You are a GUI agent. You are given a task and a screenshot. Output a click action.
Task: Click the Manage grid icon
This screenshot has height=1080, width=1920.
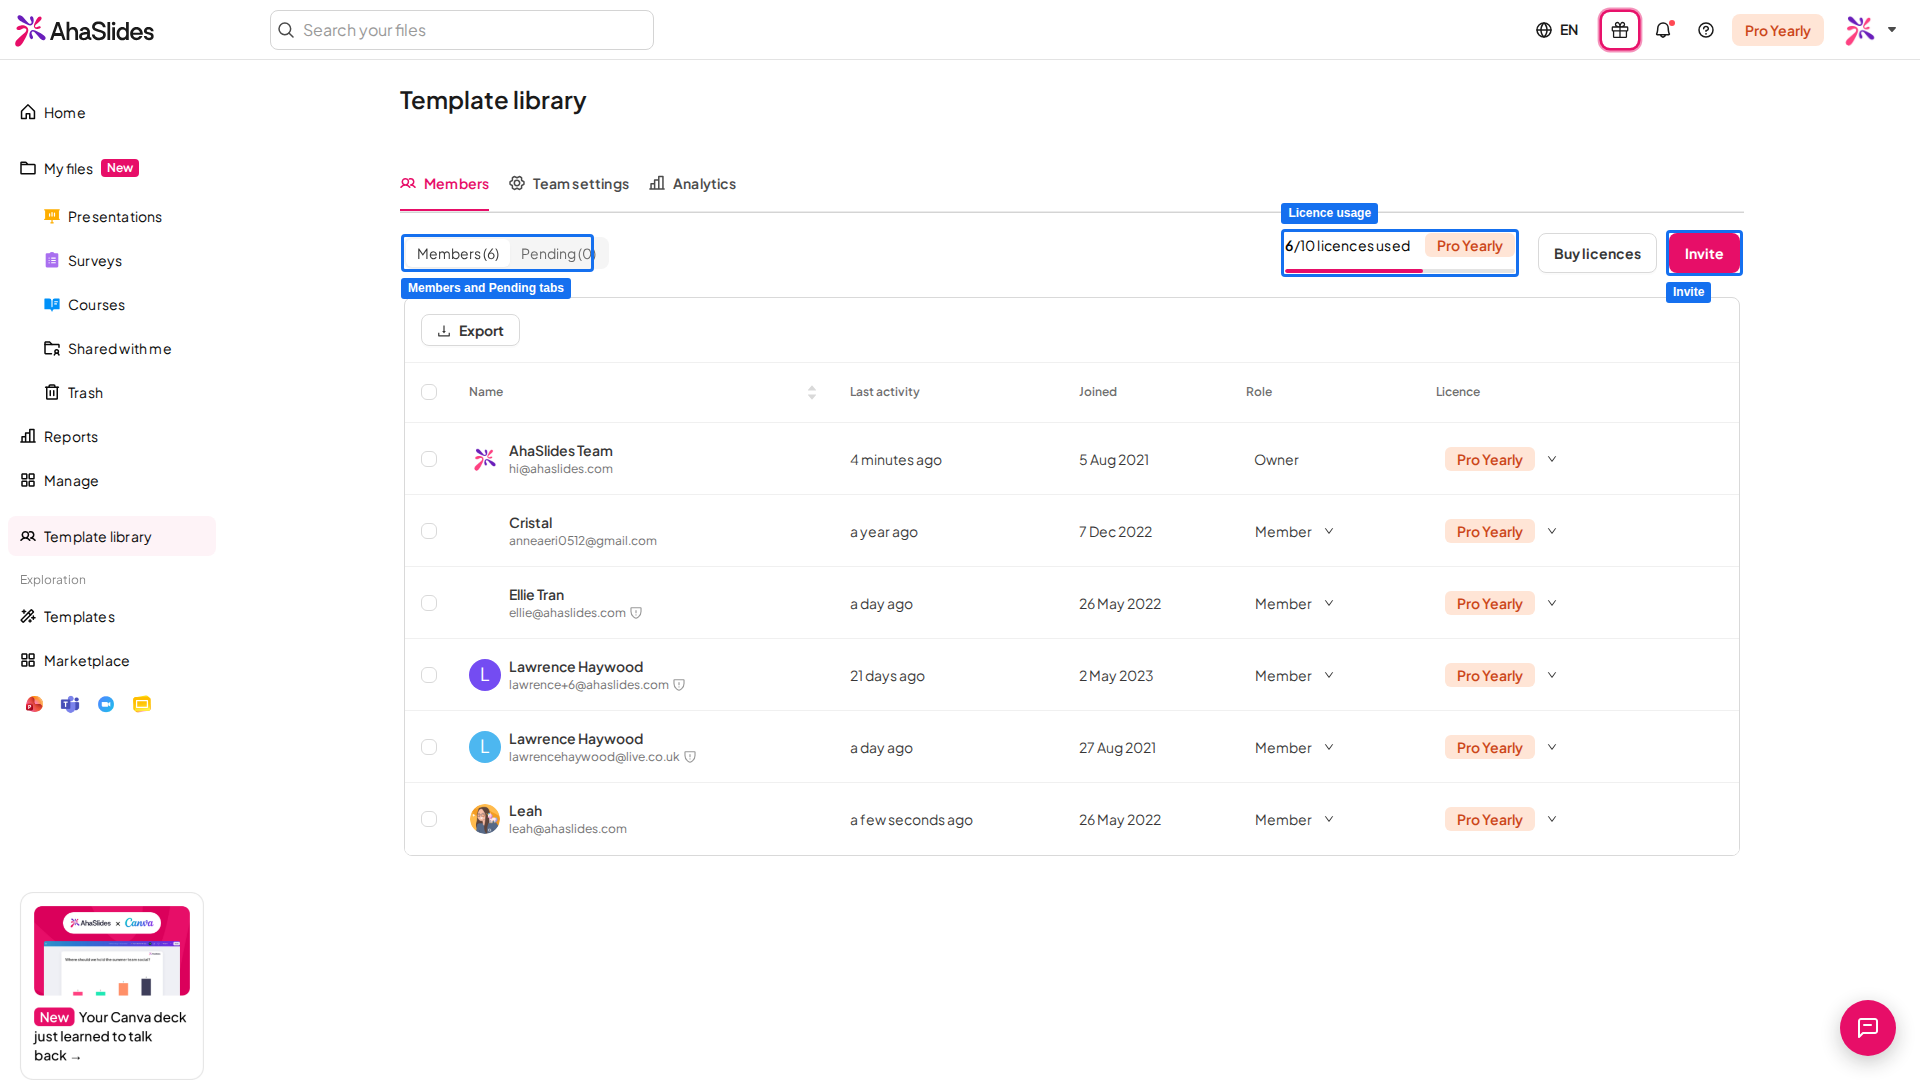click(x=28, y=480)
